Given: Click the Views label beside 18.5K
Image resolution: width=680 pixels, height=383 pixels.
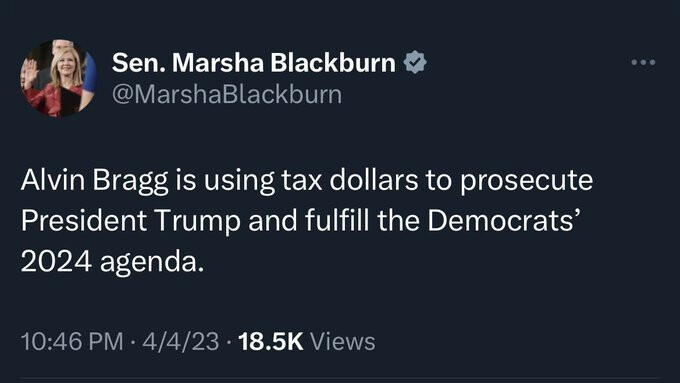Looking at the screenshot, I should tap(343, 341).
